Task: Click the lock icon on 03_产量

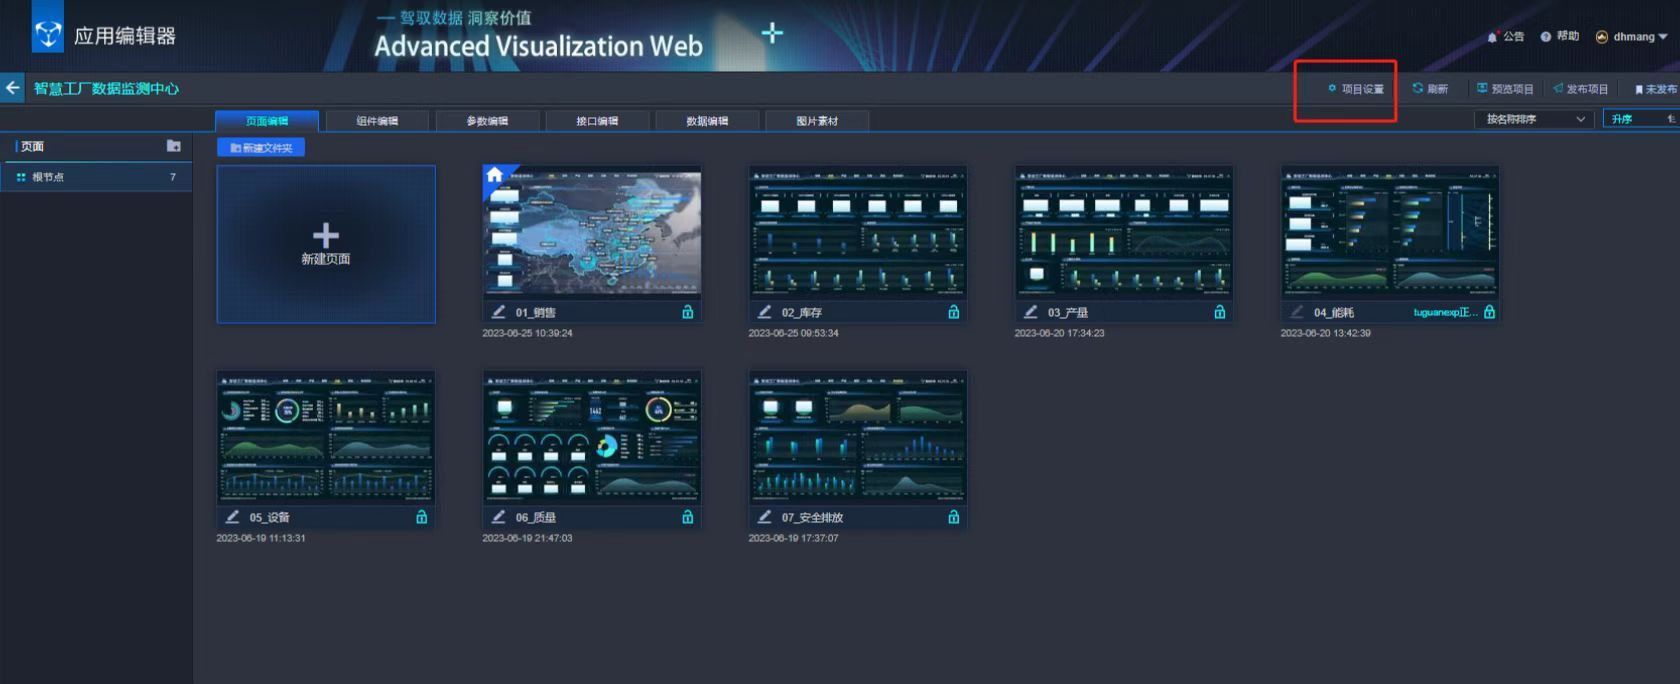Action: (x=1220, y=312)
